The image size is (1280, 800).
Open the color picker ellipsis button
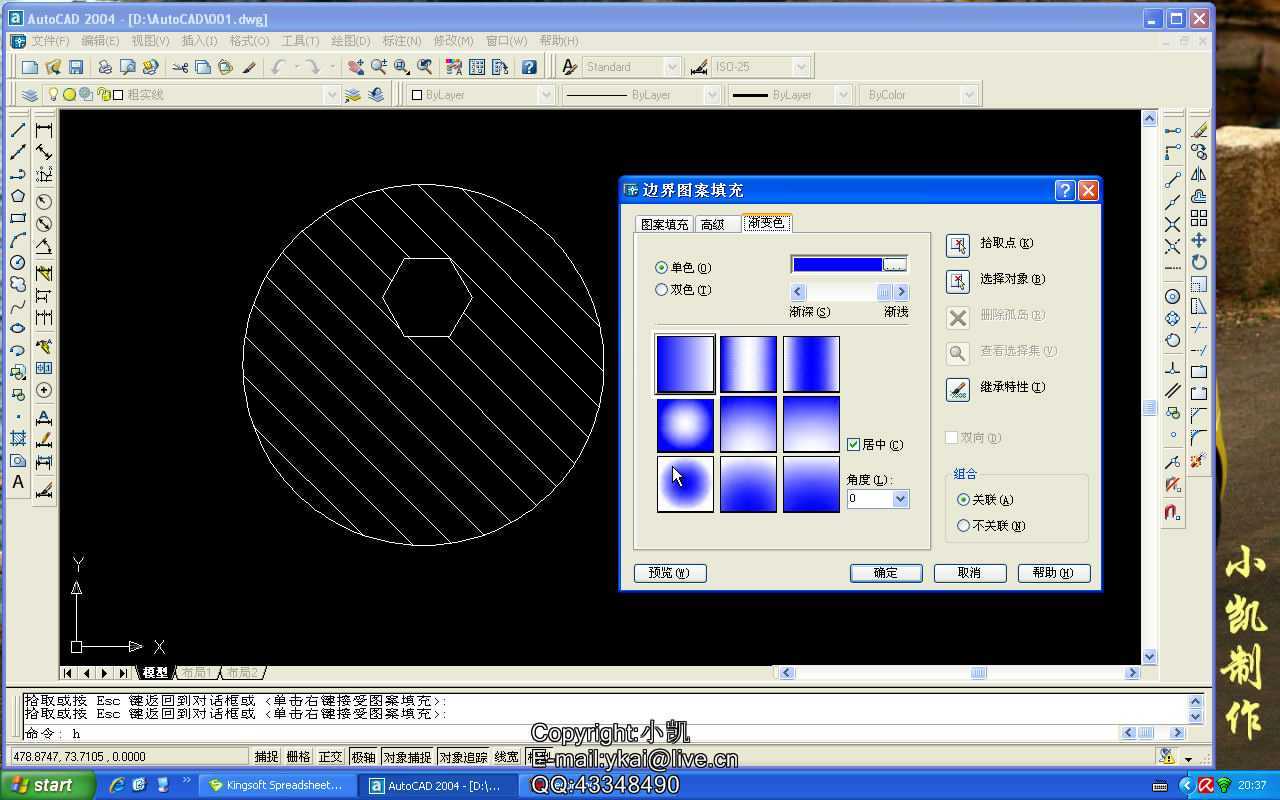pyautogui.click(x=895, y=265)
